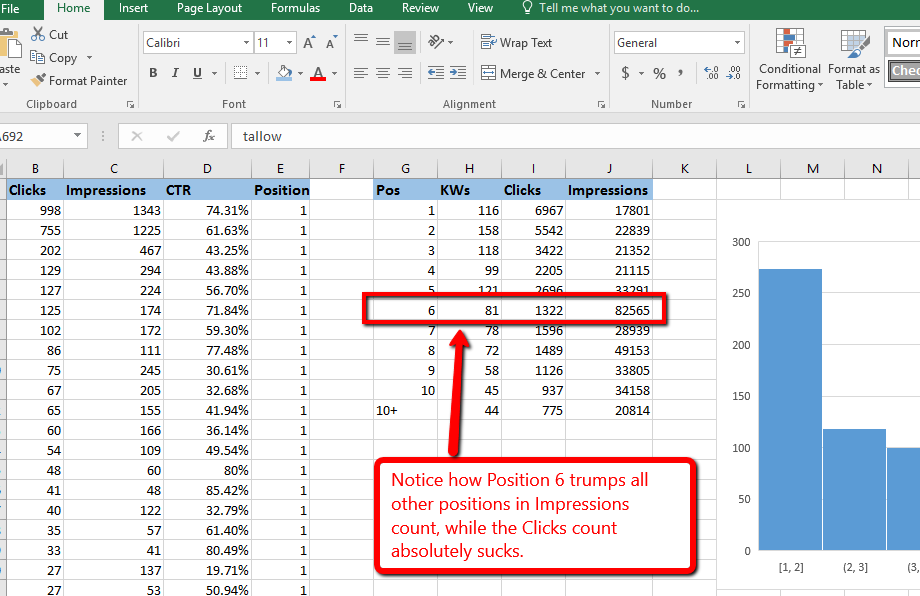Switch to the Data tab
This screenshot has width=920, height=596.
tap(361, 8)
